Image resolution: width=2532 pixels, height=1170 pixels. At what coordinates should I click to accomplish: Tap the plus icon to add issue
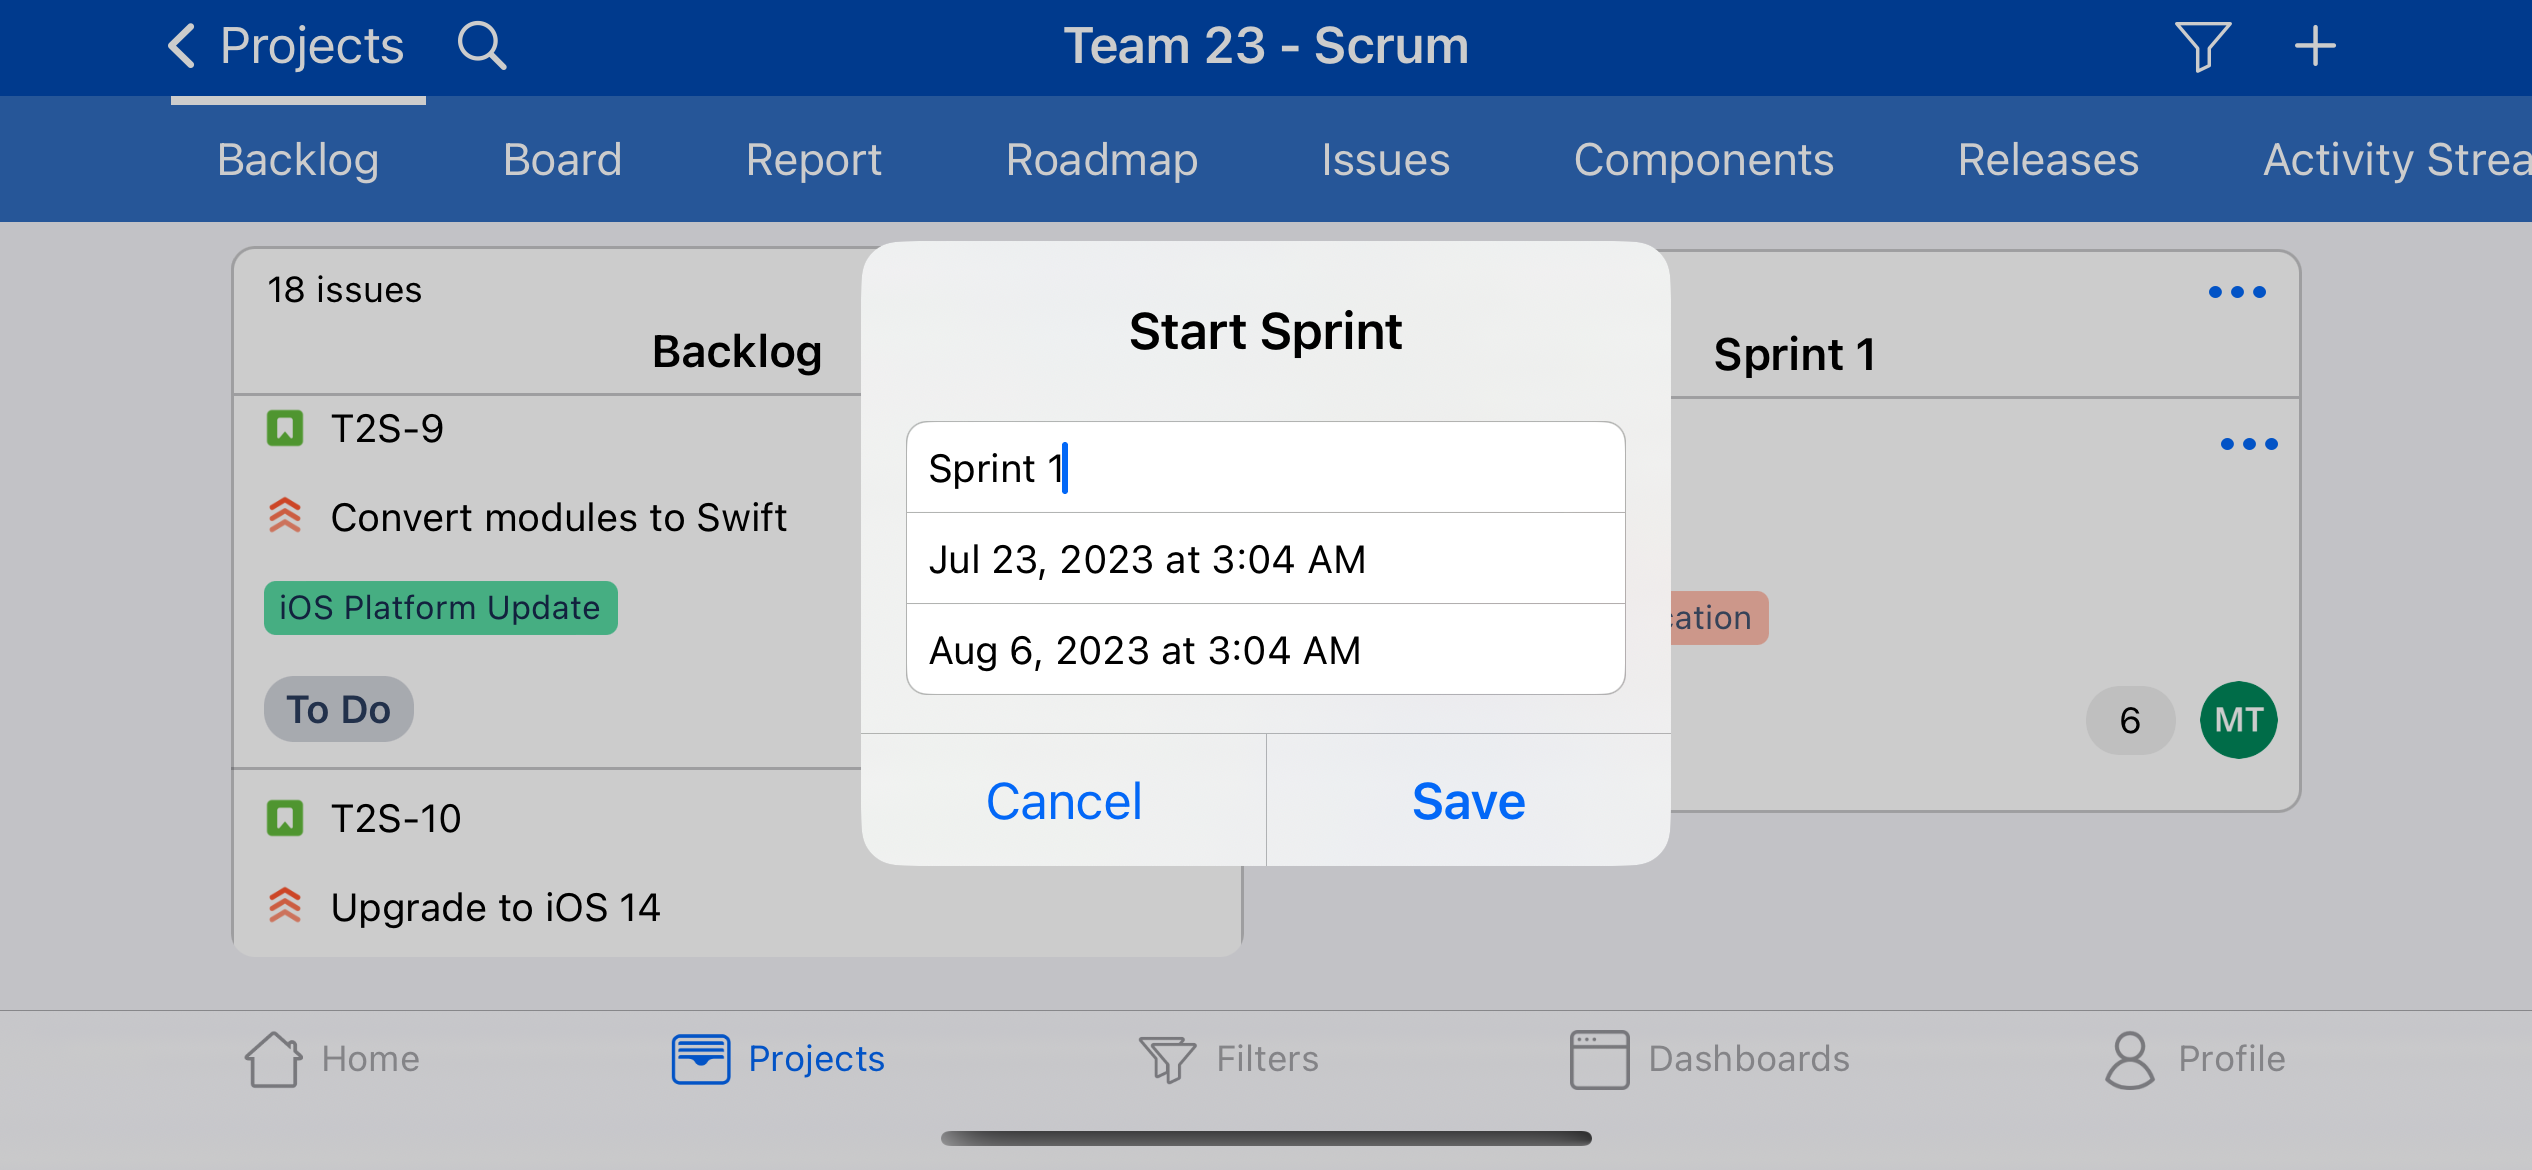(2314, 46)
